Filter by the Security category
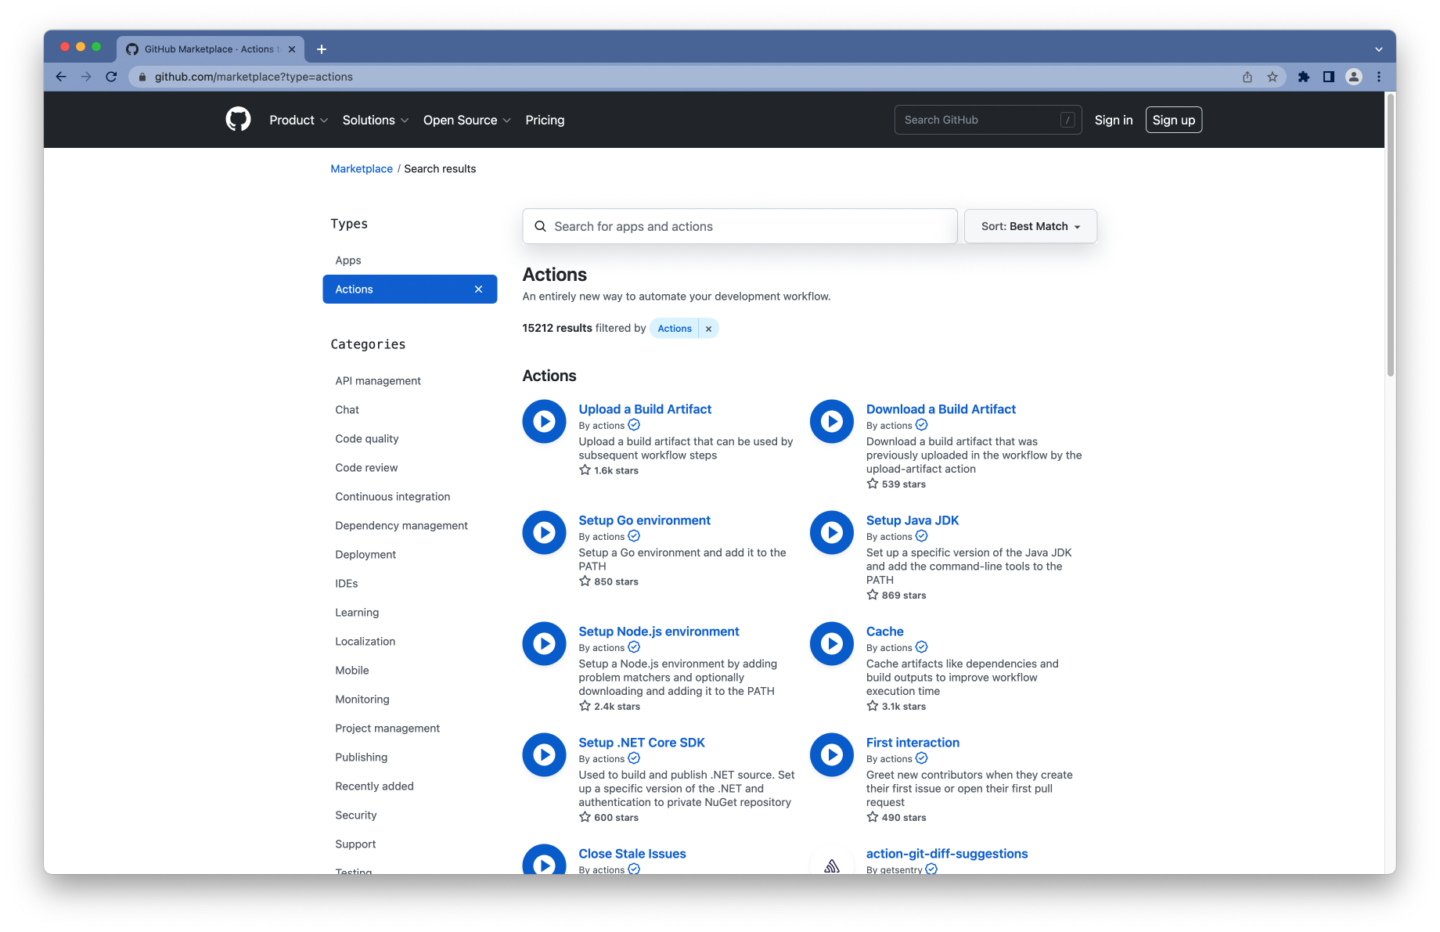Viewport: 1440px width, 932px height. click(356, 816)
